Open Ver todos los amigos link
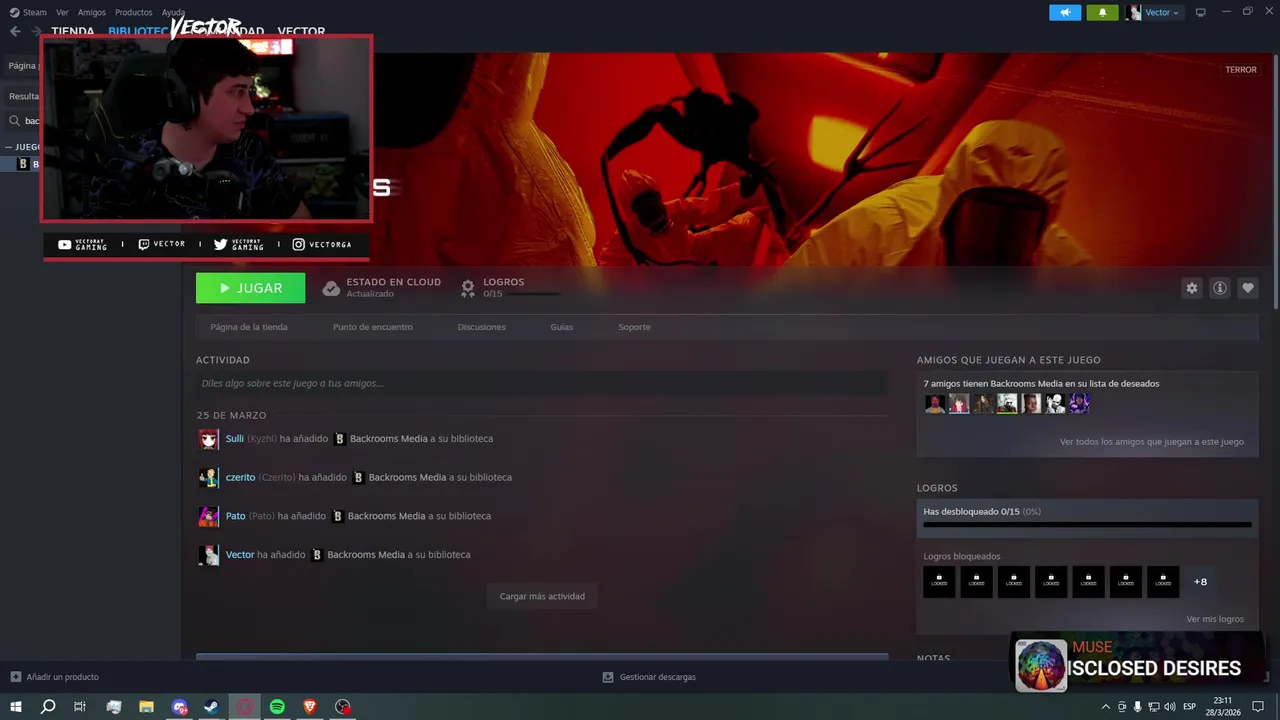 [x=1152, y=441]
